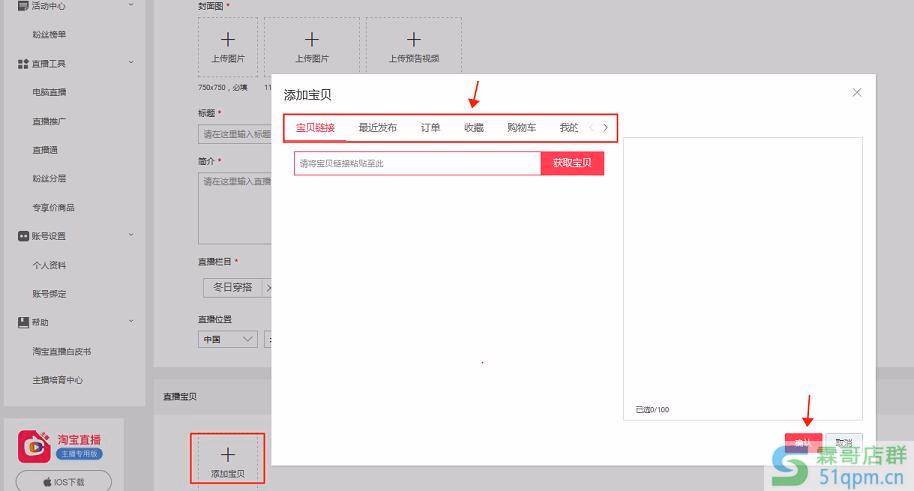Remove the 冬日穿搭 tag
This screenshot has height=491, width=914.
click(268, 287)
